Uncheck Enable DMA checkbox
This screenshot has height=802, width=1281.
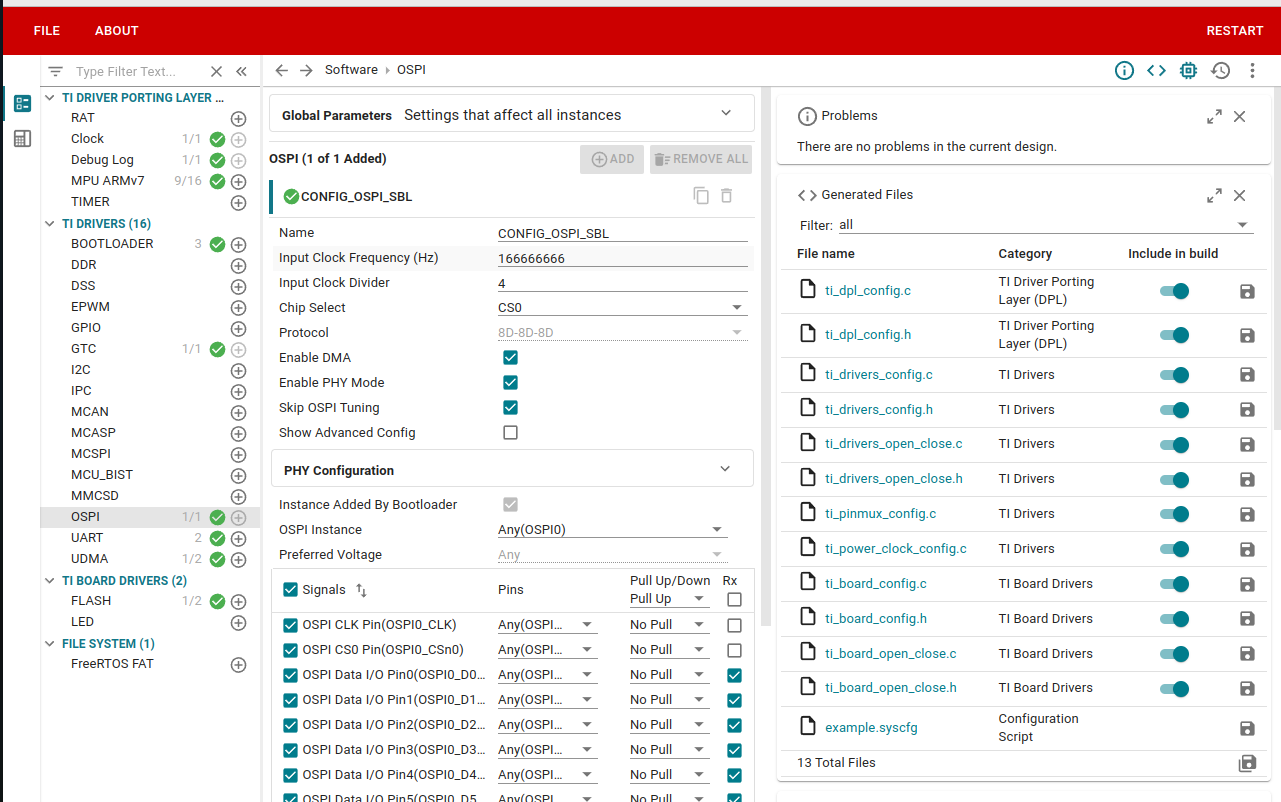point(510,358)
